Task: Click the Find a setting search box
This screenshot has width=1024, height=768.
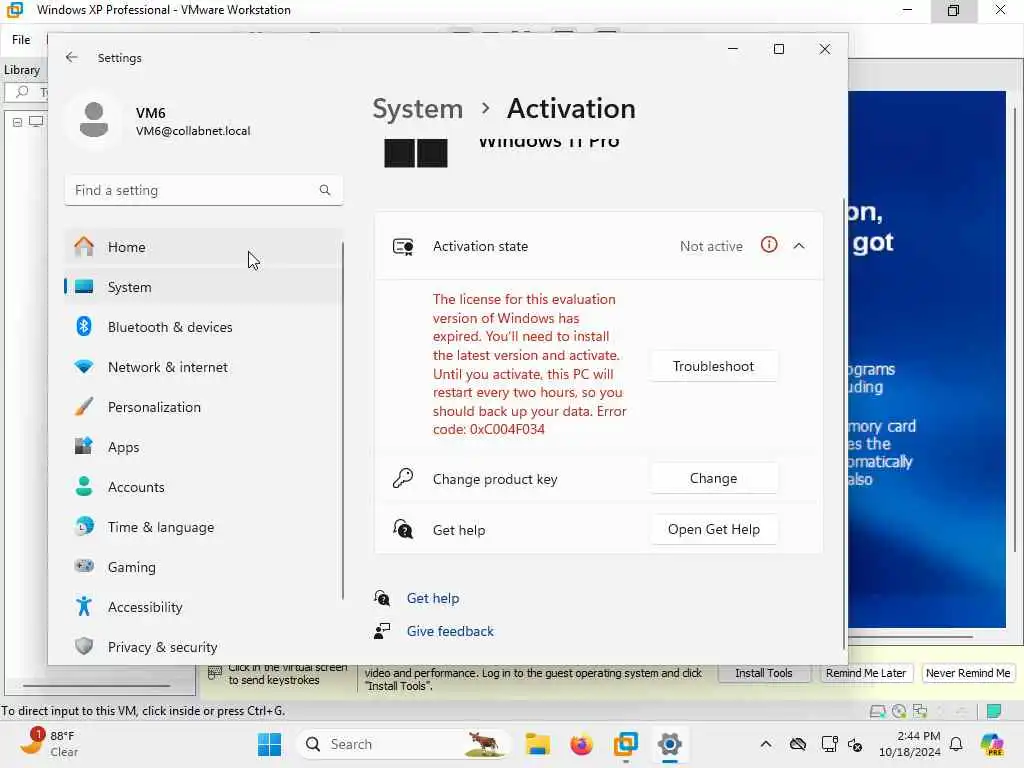Action: [x=203, y=190]
